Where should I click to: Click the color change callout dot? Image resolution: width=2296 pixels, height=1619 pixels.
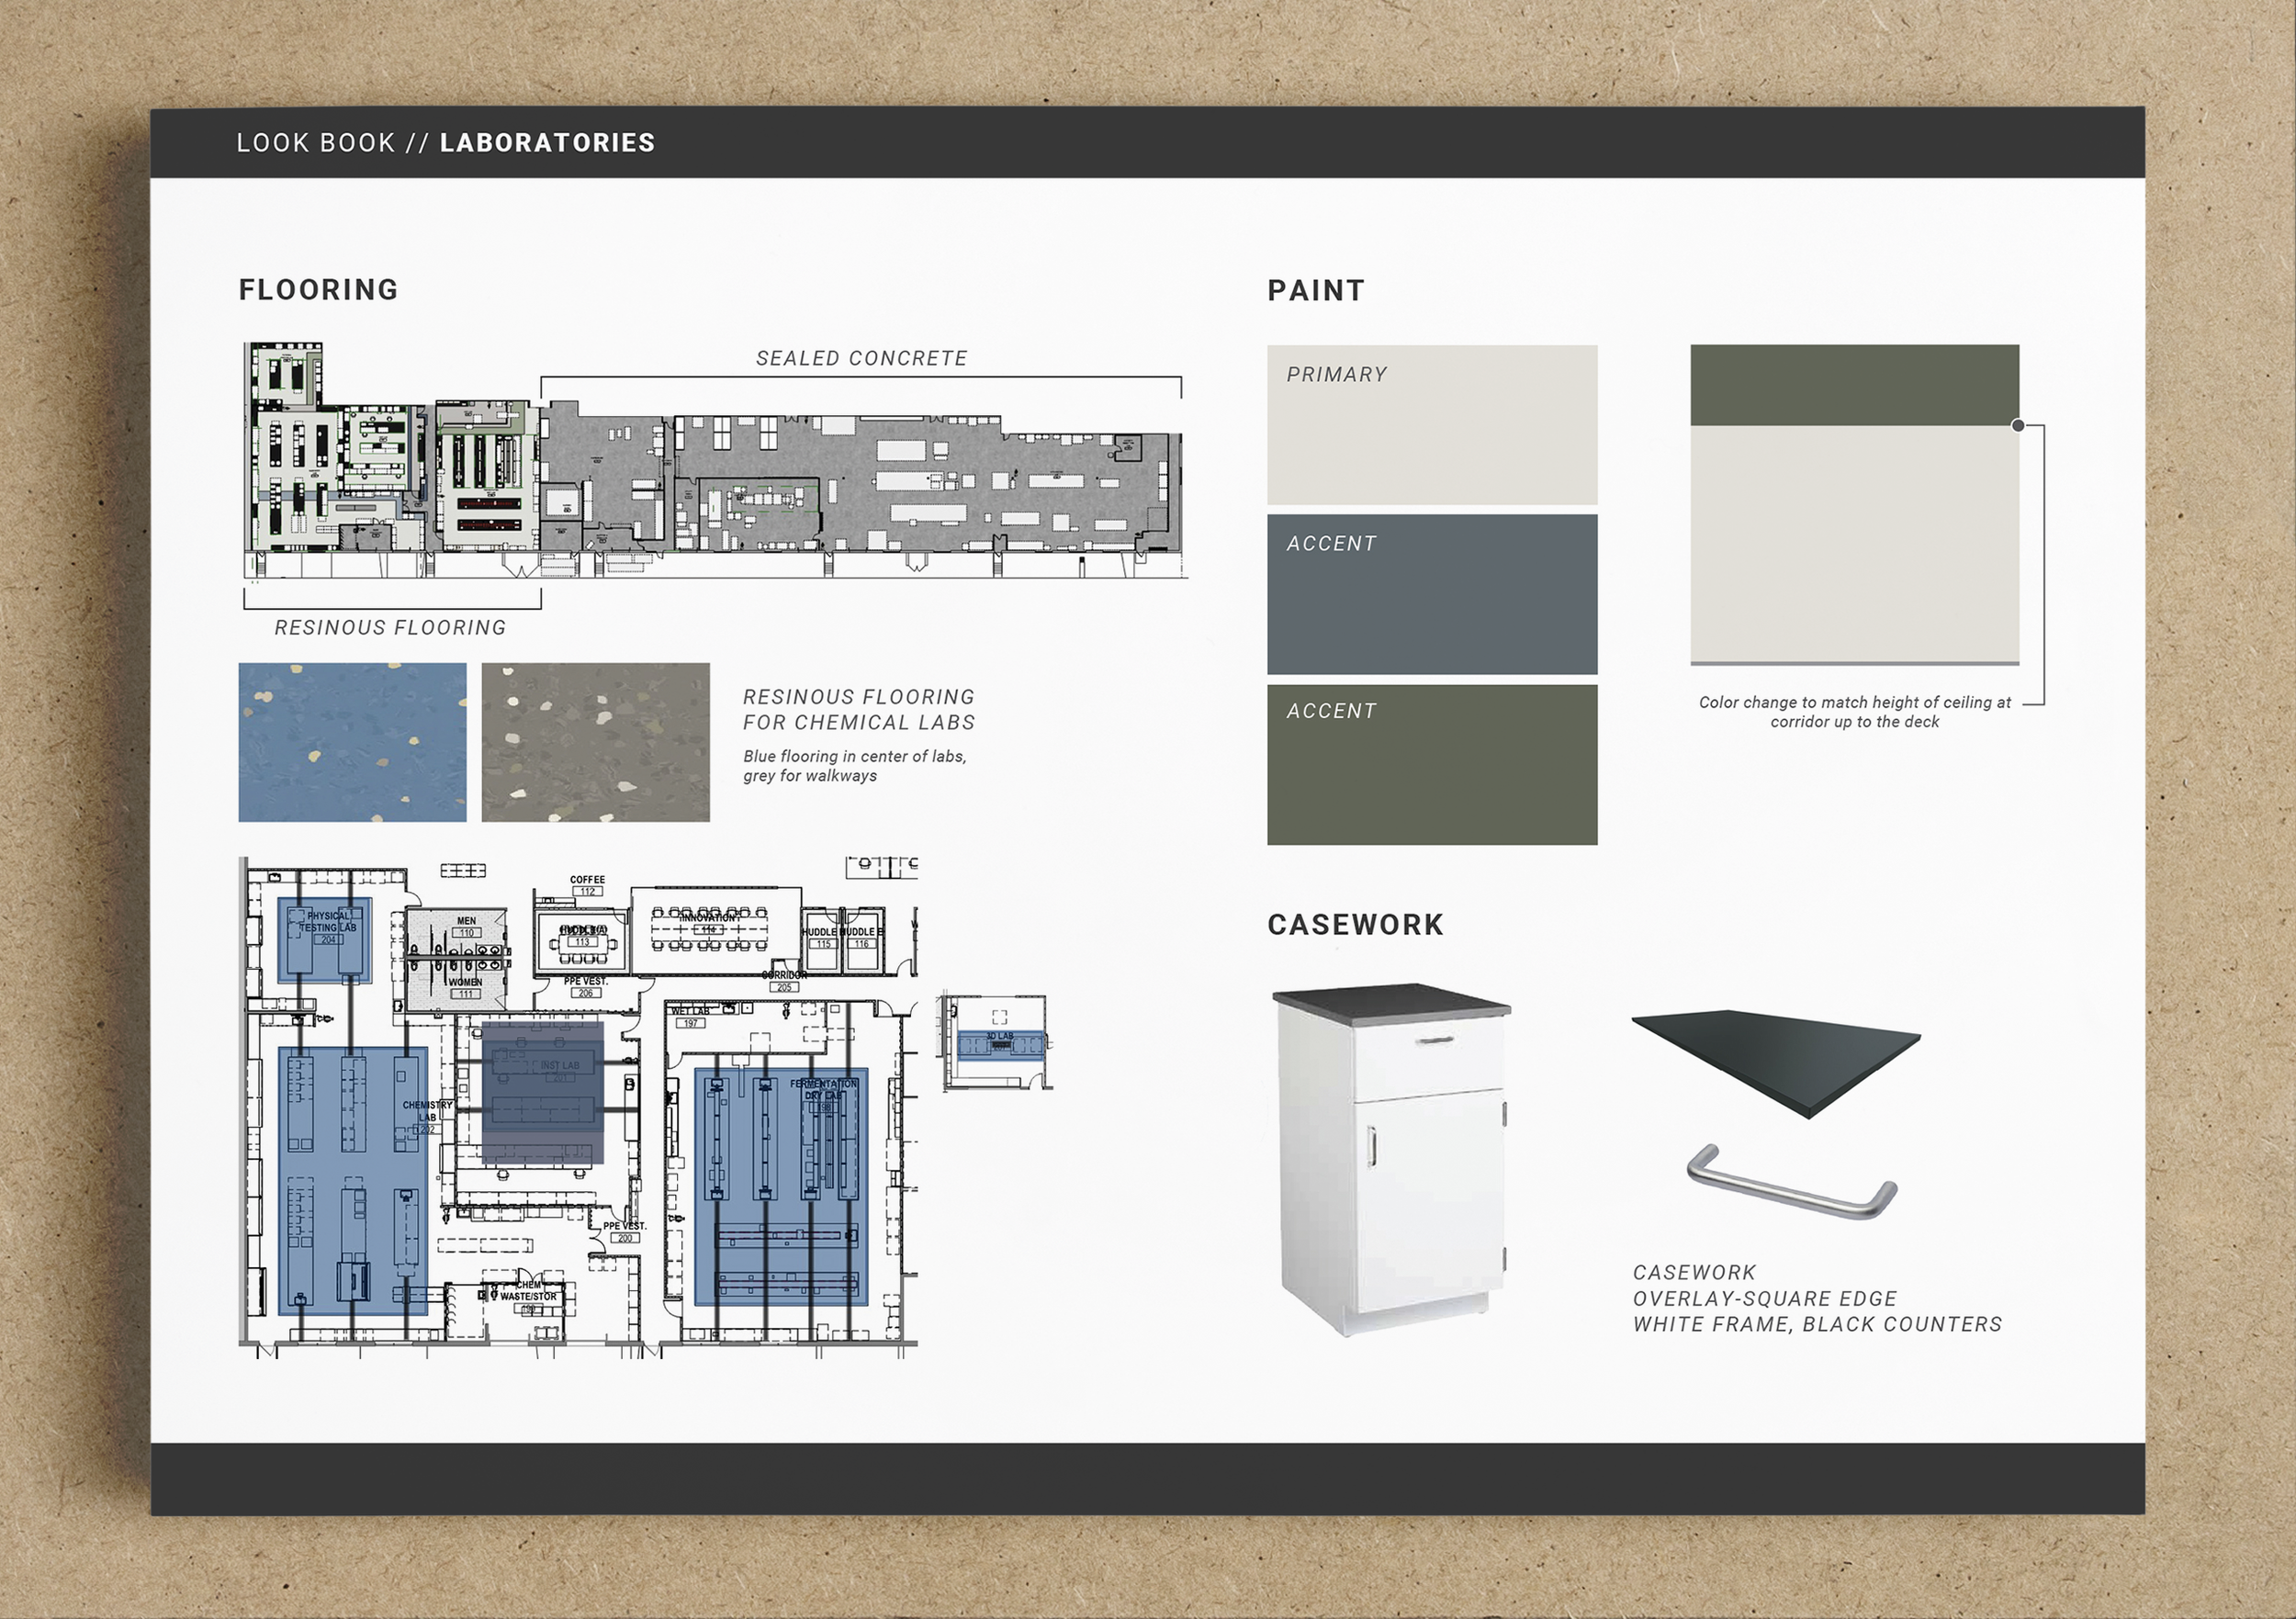(2018, 426)
